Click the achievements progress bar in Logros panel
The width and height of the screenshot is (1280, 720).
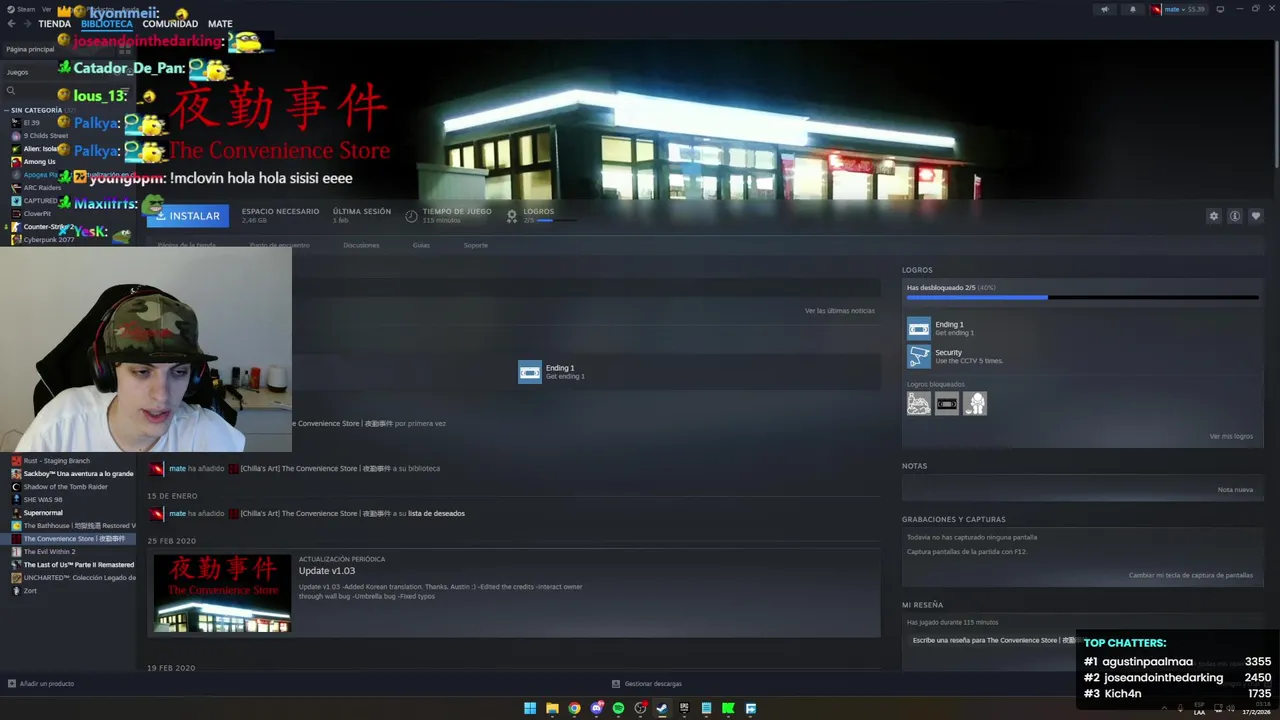[x=1082, y=297]
